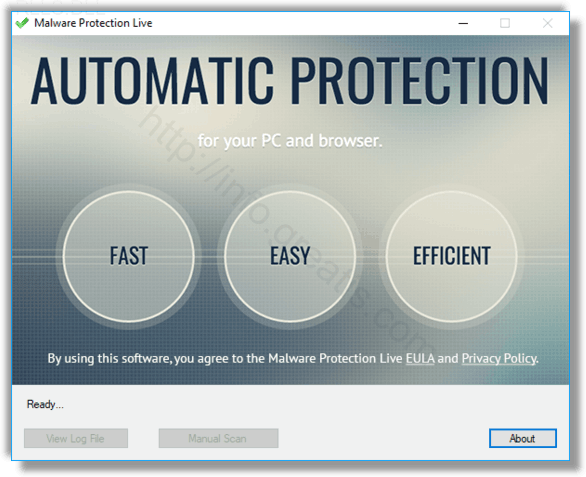Click the Malware Protection Live title text

(93, 23)
